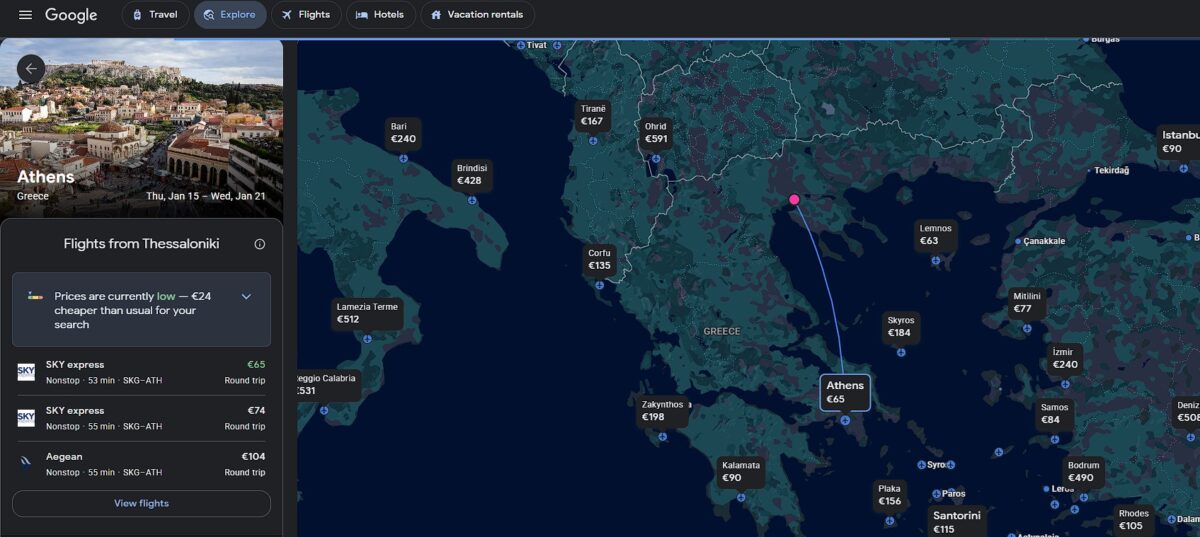Select the Athens €65 map label
The height and width of the screenshot is (537, 1200).
(x=845, y=392)
